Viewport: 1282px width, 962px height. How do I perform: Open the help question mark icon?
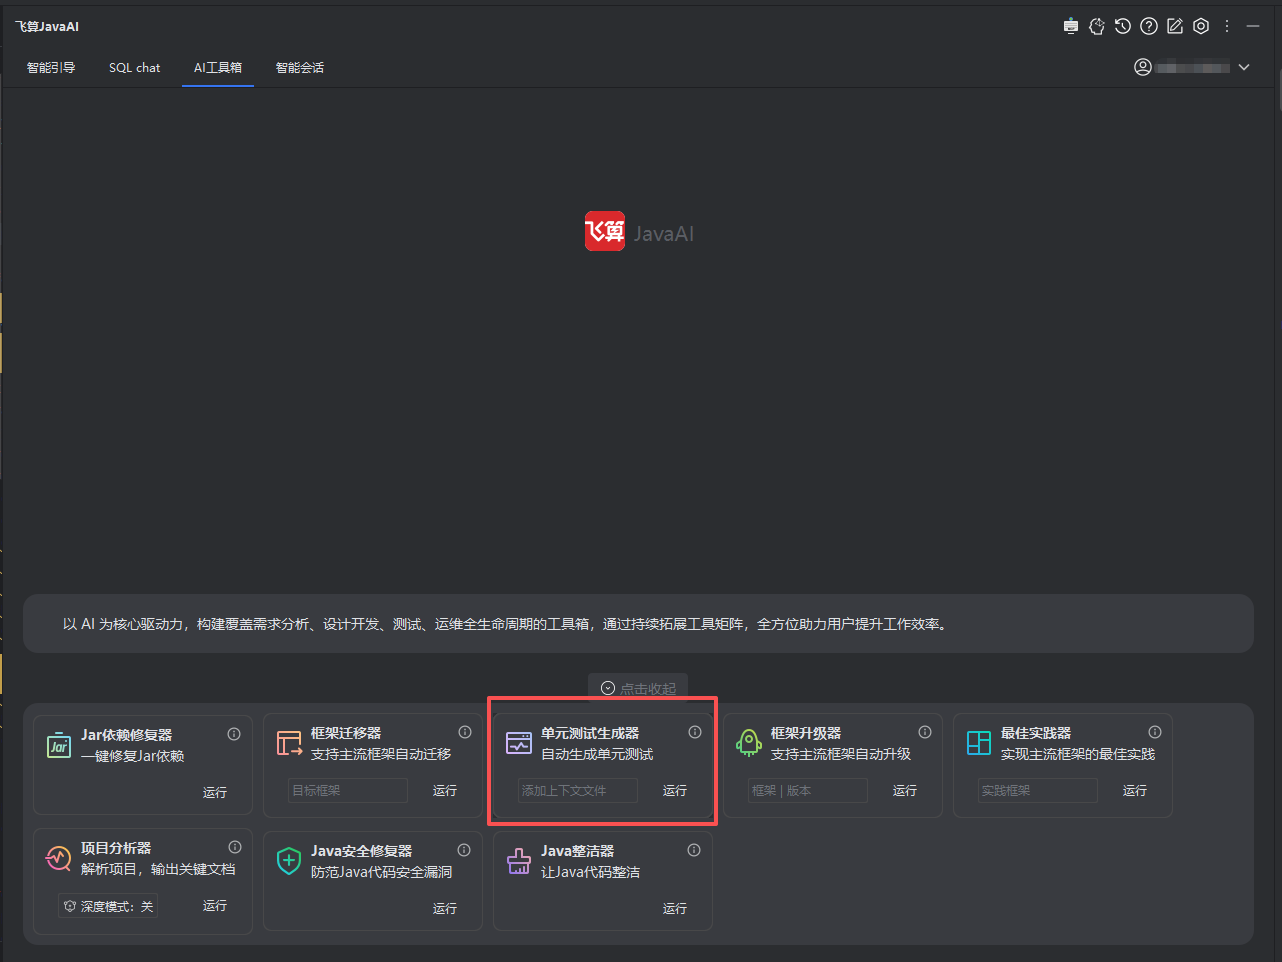click(1149, 26)
